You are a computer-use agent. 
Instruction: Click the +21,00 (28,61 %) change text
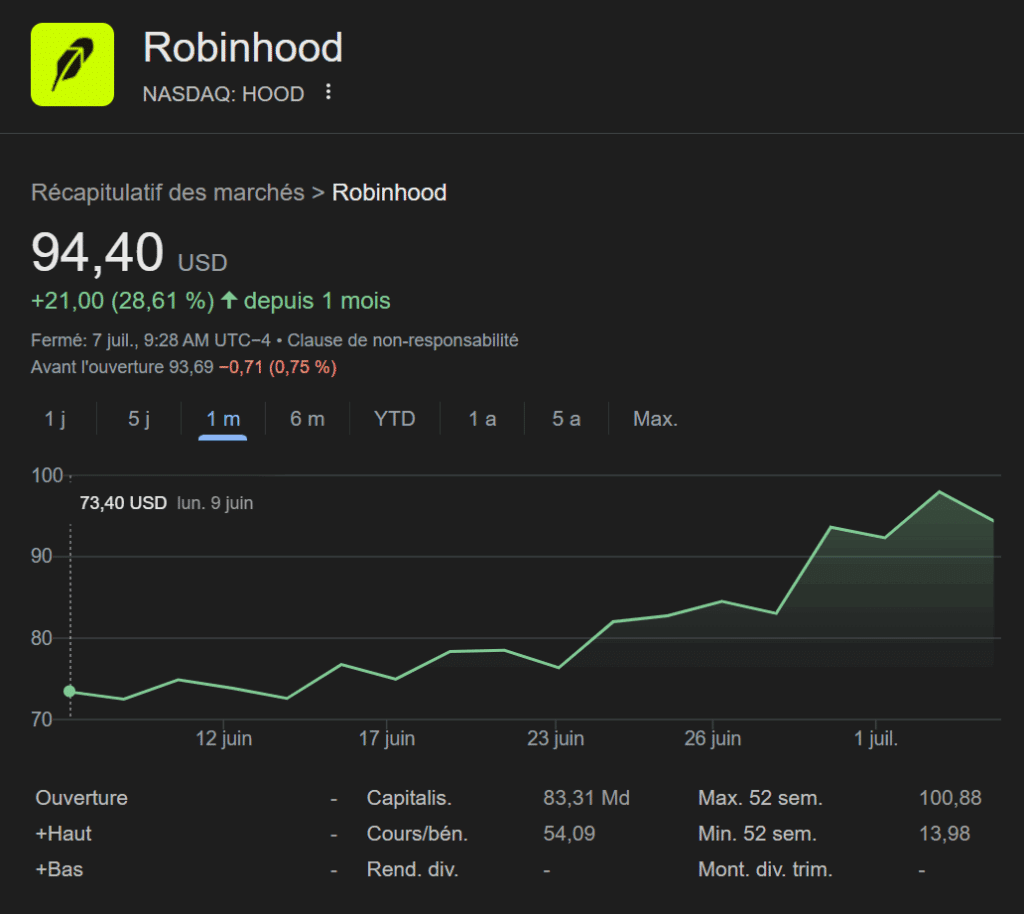123,301
